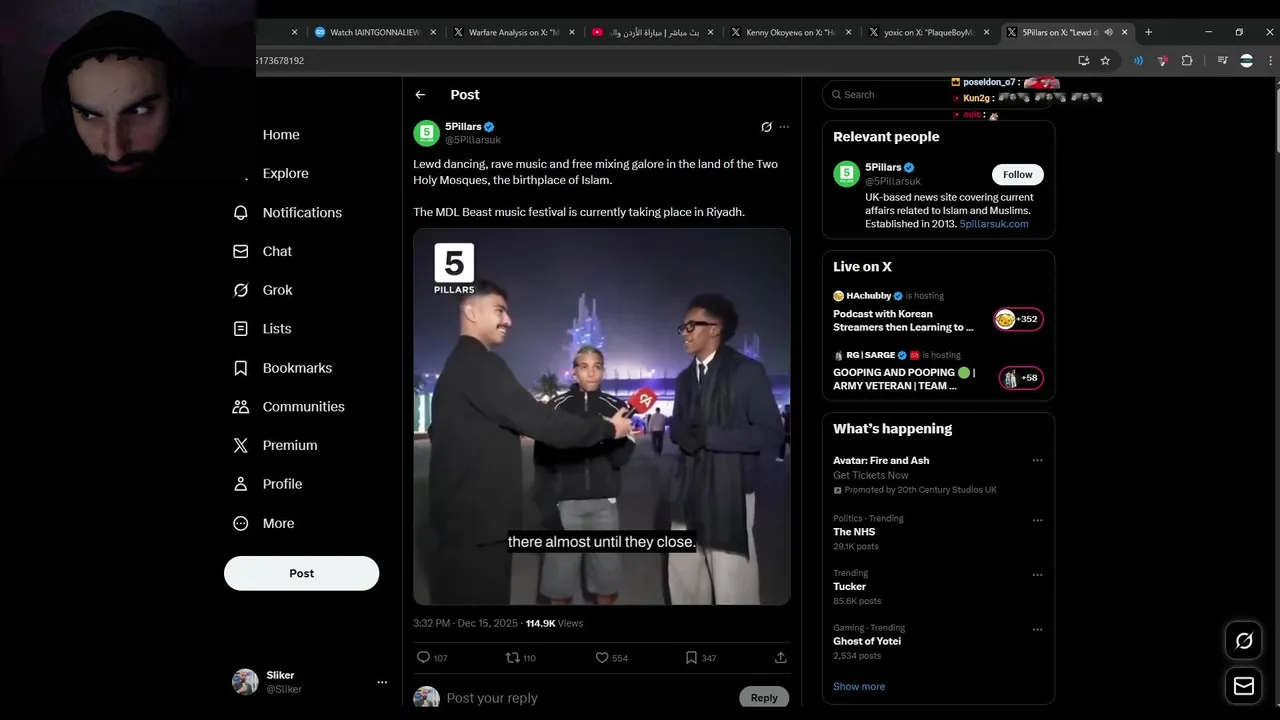Image resolution: width=1280 pixels, height=720 pixels.
Task: Open The NHS trending topic
Action: tap(854, 532)
